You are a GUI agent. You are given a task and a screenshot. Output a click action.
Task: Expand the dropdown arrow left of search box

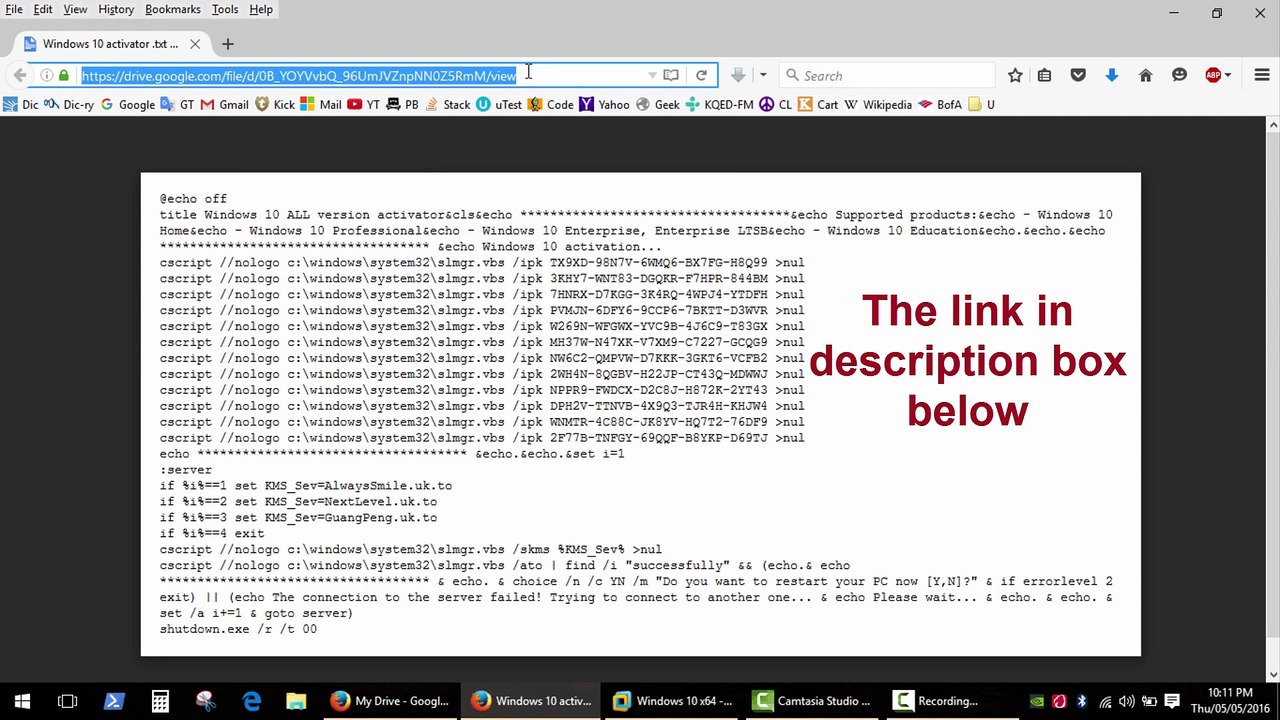762,75
